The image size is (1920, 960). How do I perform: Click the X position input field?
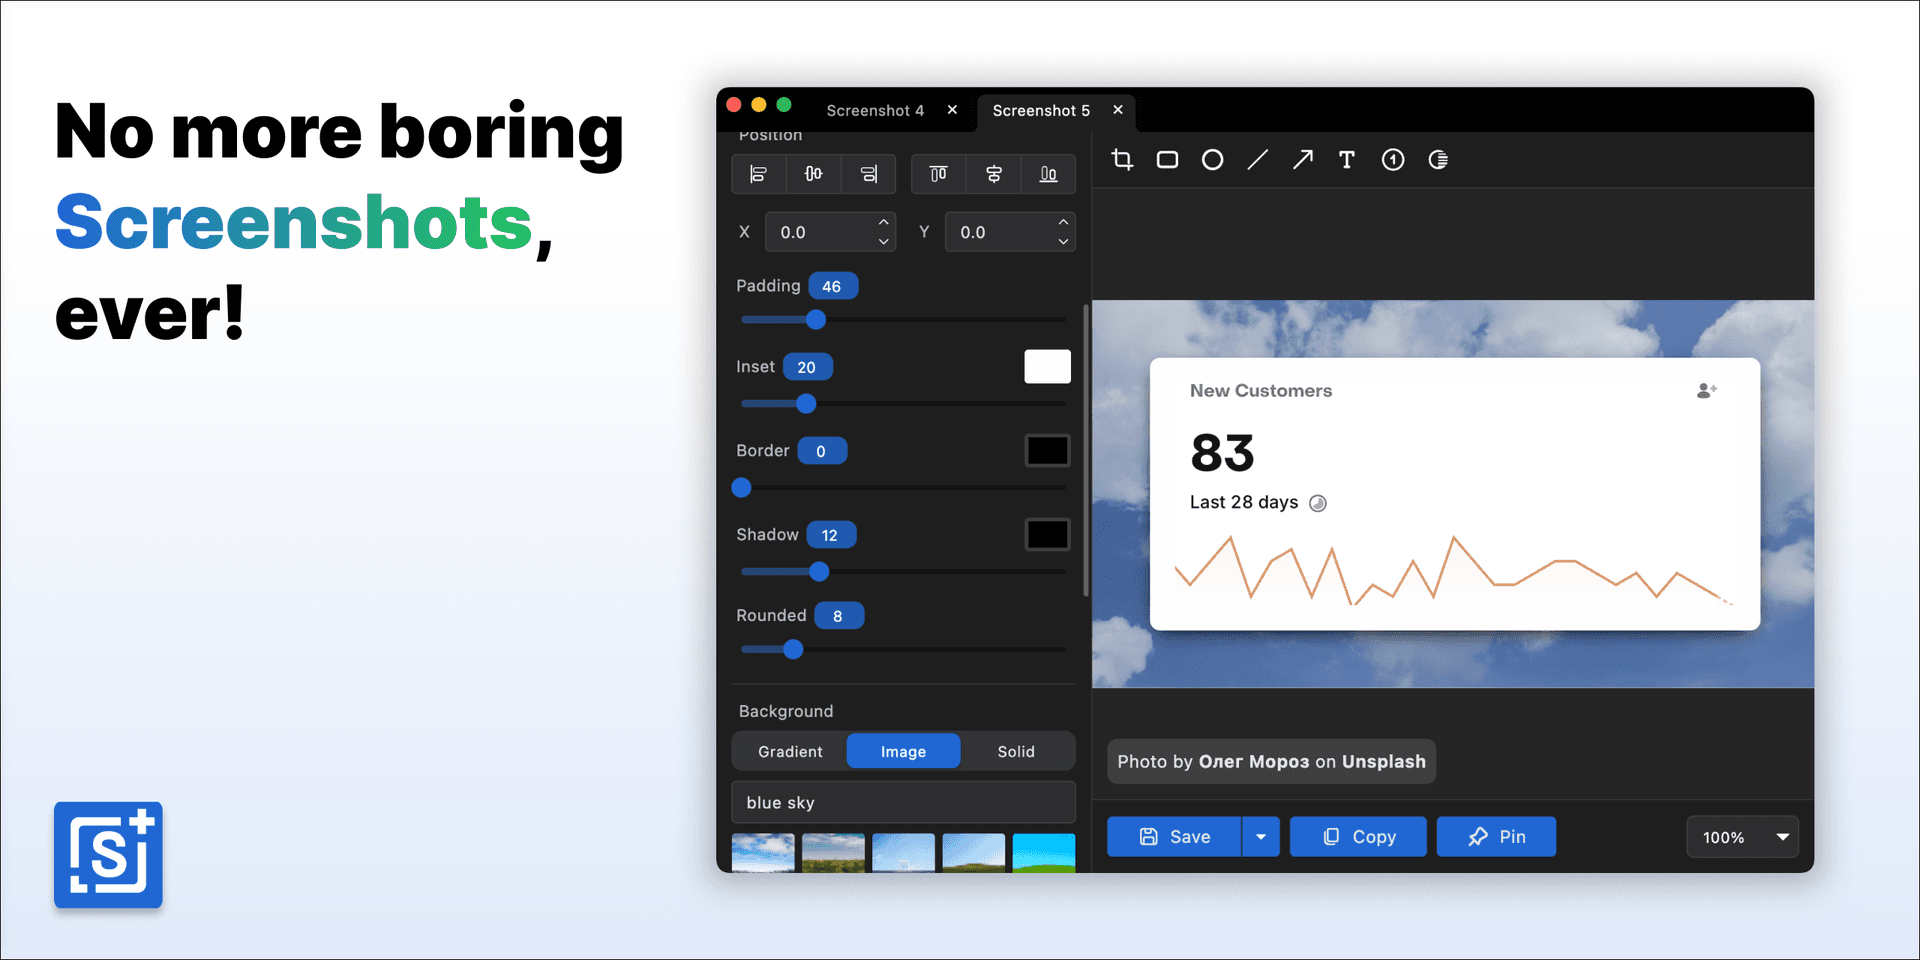[x=830, y=232]
